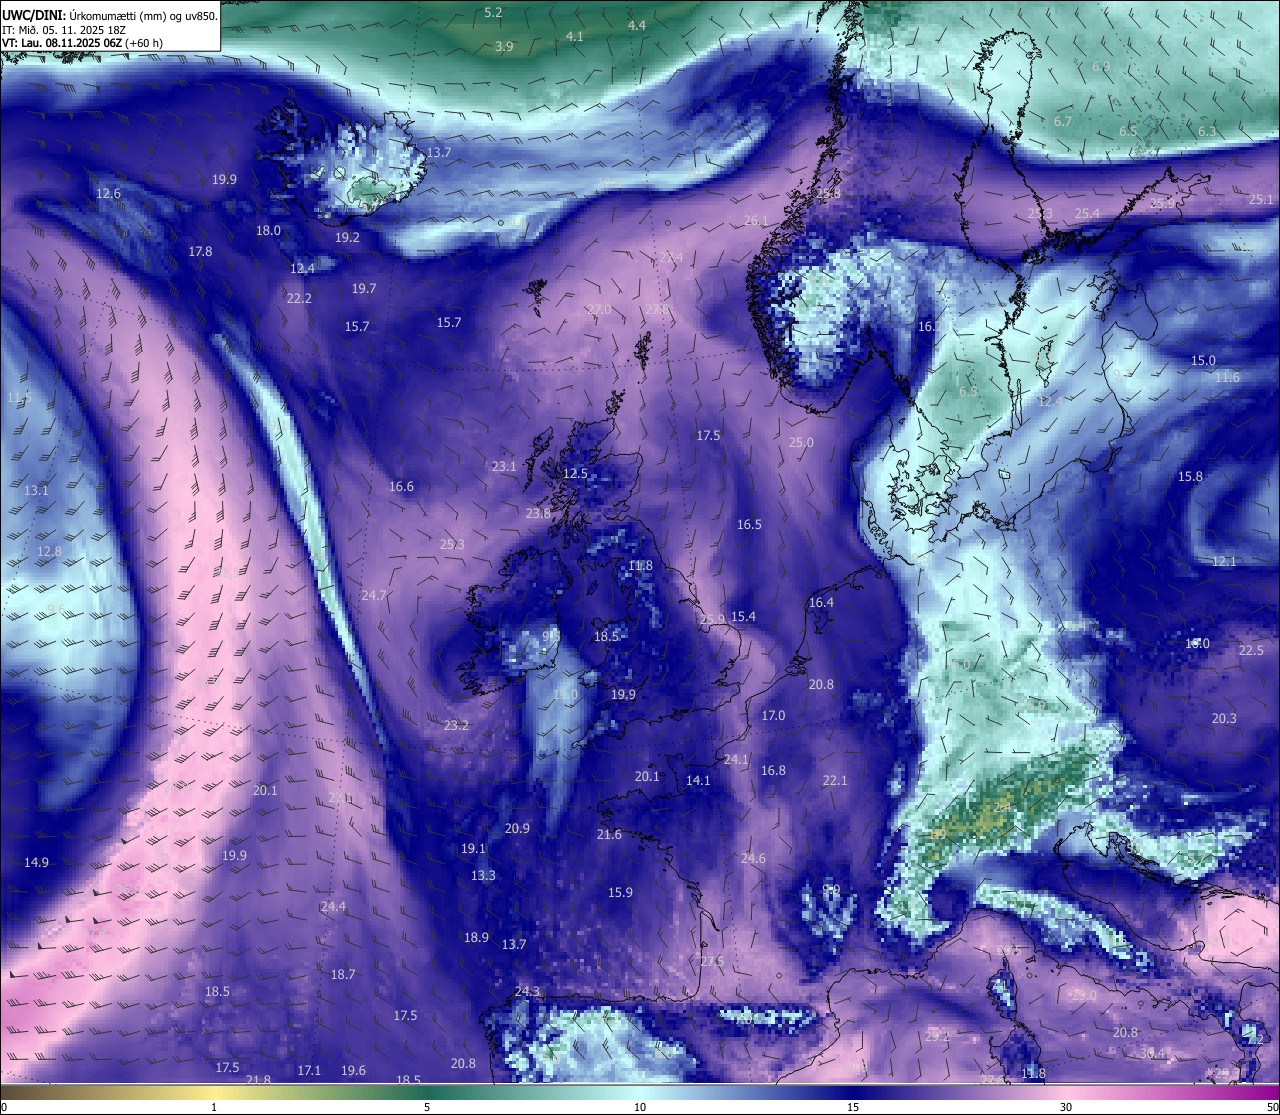Click the value "15.9" over France

tap(620, 892)
